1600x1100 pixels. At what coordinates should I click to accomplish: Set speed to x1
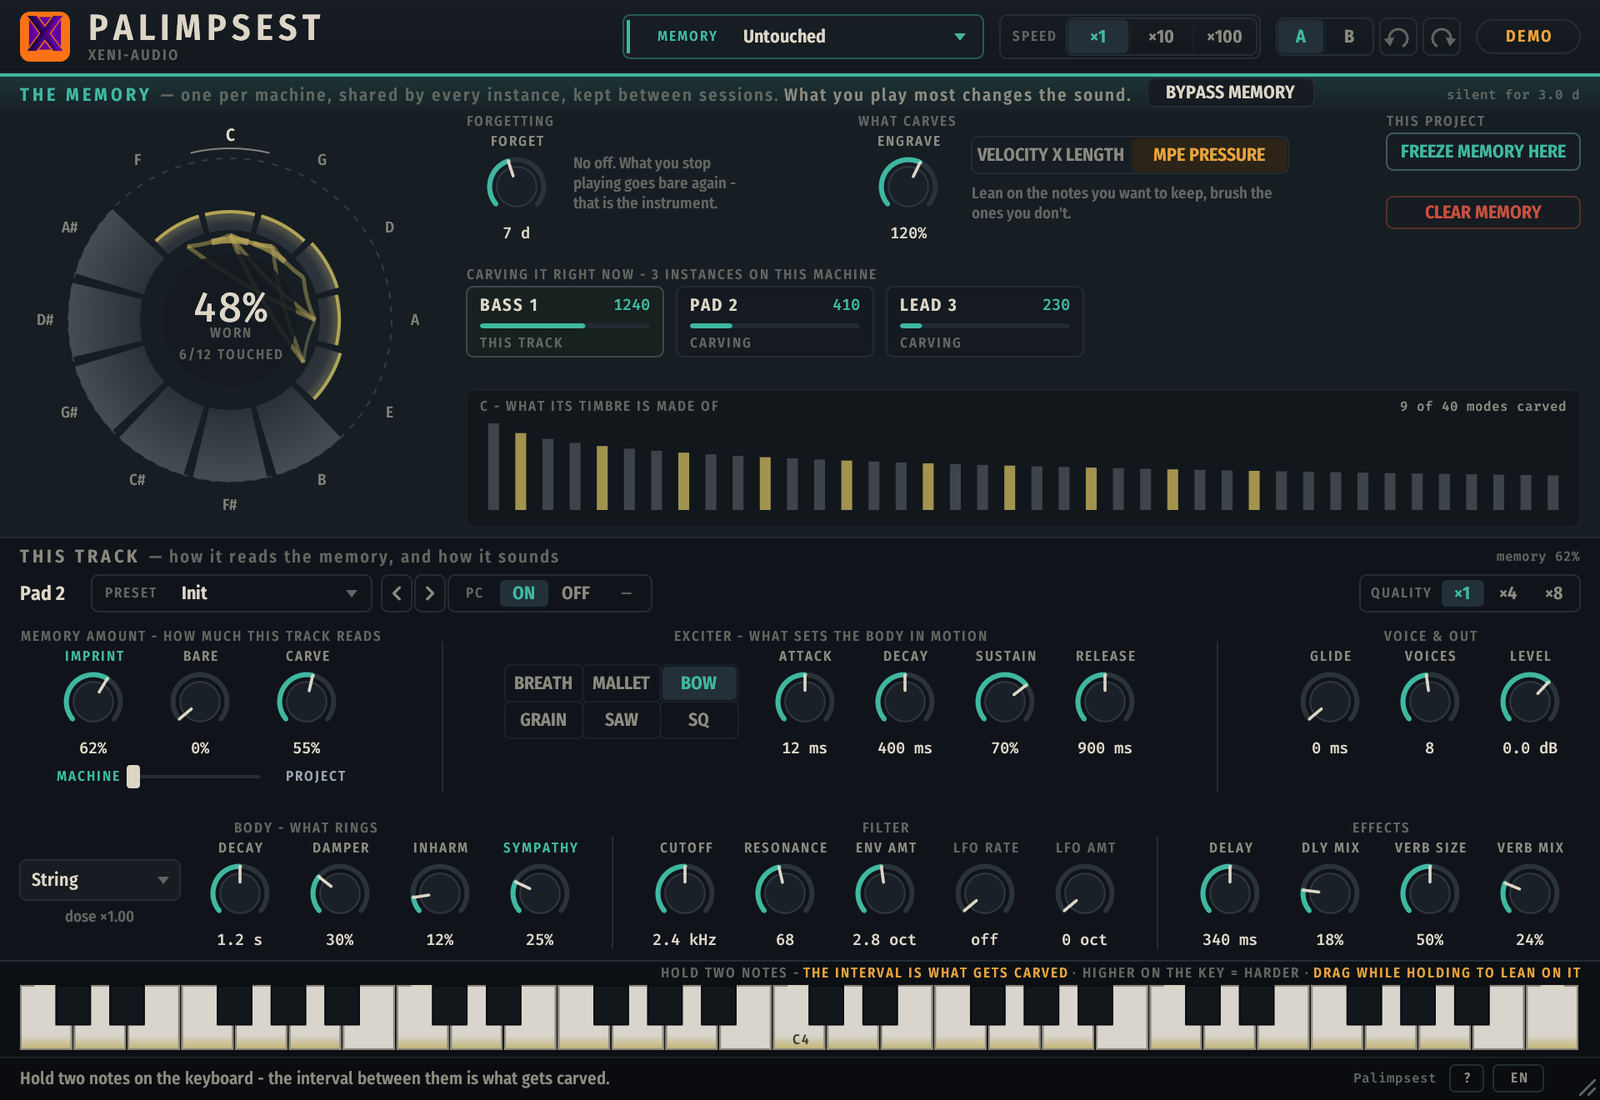click(1098, 37)
